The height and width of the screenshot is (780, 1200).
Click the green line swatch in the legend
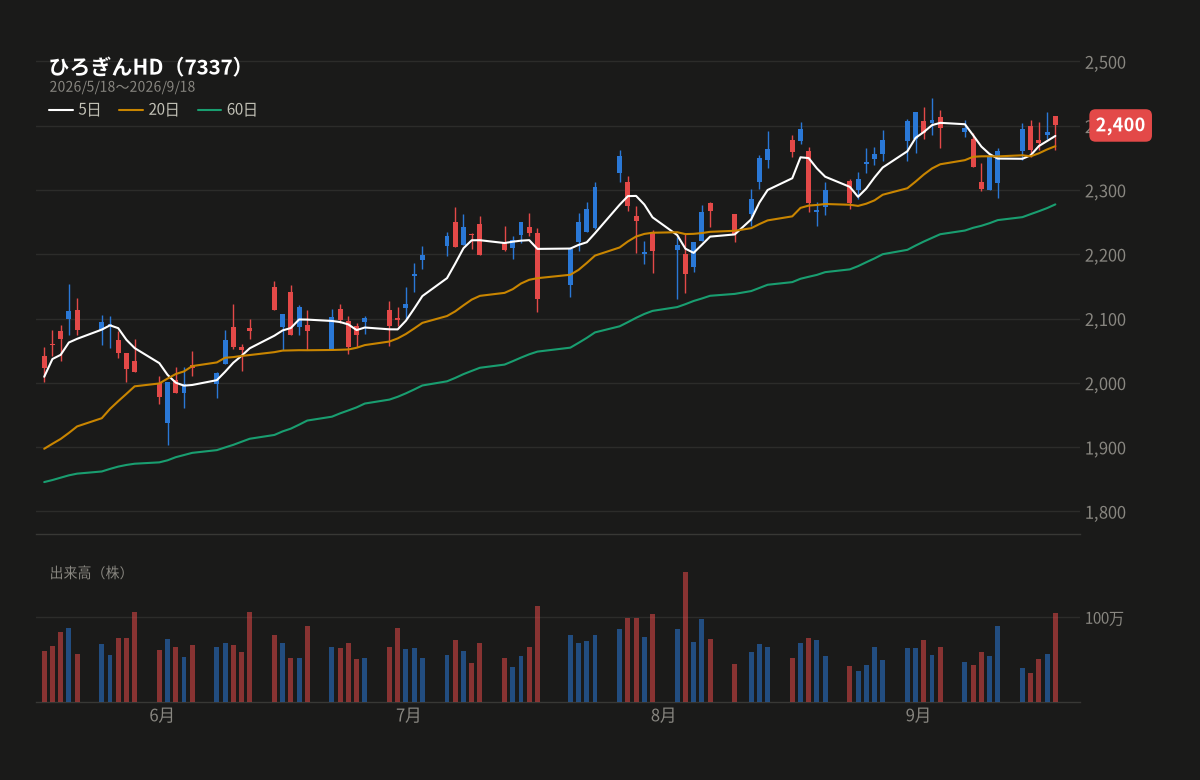(x=209, y=110)
